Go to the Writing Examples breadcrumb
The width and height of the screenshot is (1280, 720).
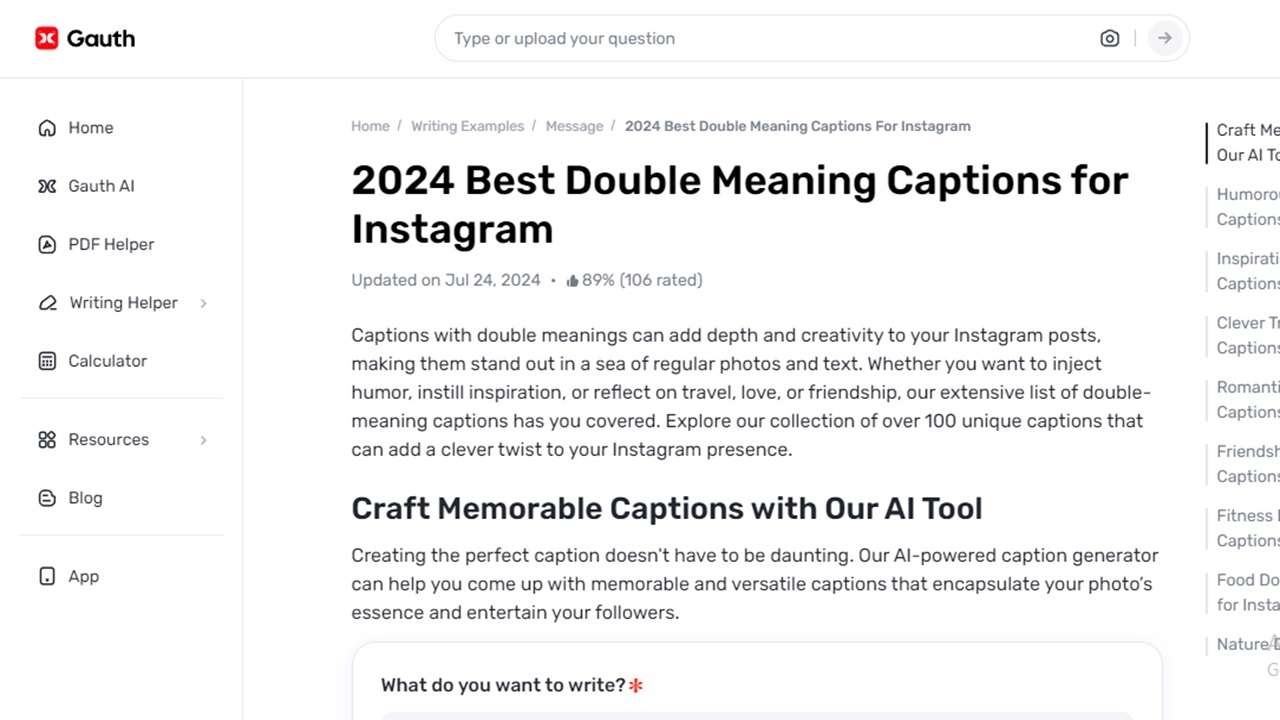tap(467, 126)
